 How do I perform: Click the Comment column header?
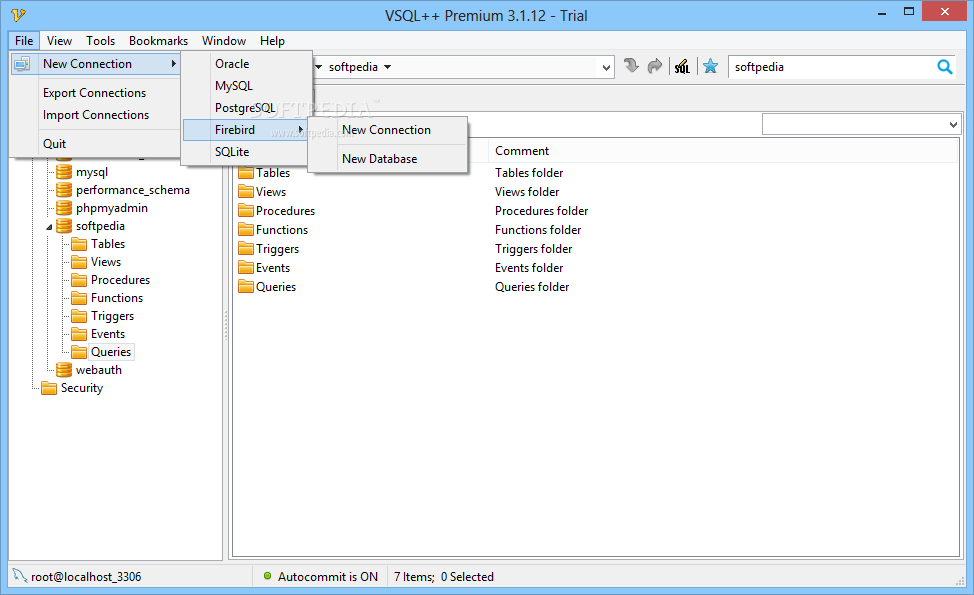pos(522,151)
